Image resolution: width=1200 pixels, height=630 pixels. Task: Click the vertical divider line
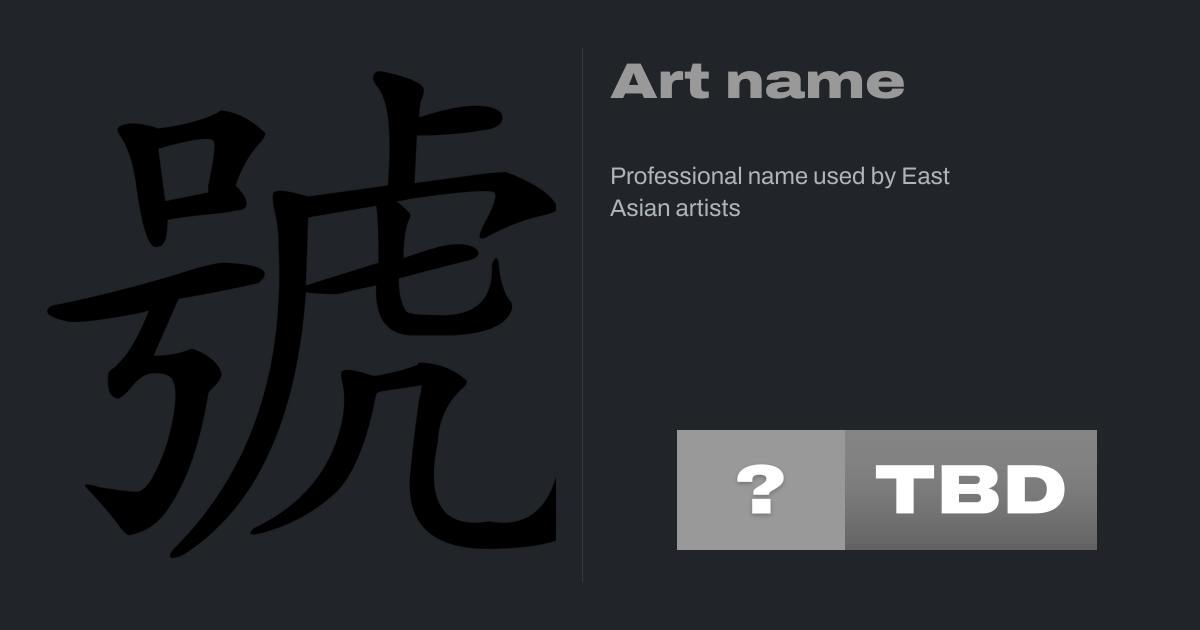[583, 314]
